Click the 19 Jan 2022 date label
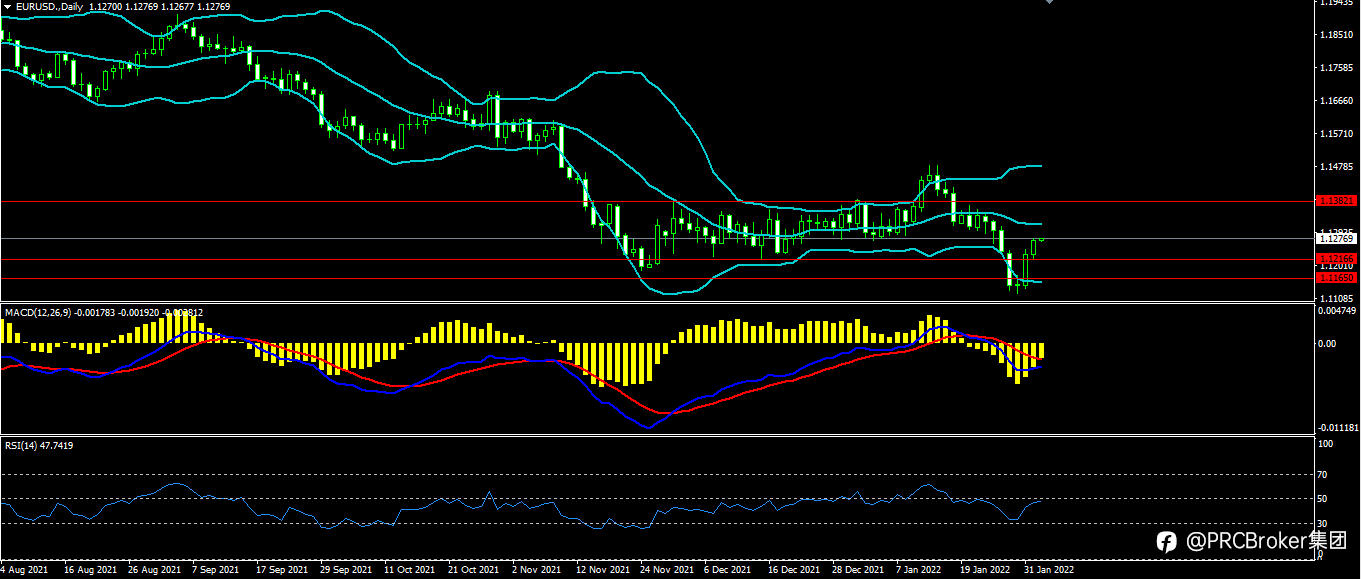1362x579 pixels. [x=986, y=570]
